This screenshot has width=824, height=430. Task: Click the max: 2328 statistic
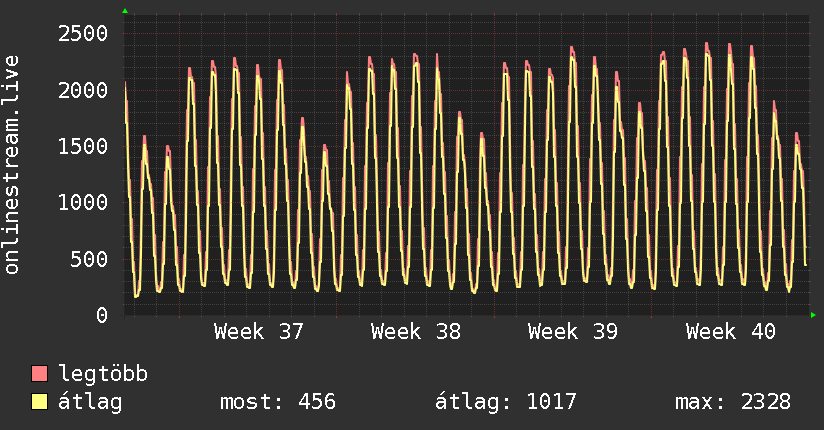tap(733, 402)
